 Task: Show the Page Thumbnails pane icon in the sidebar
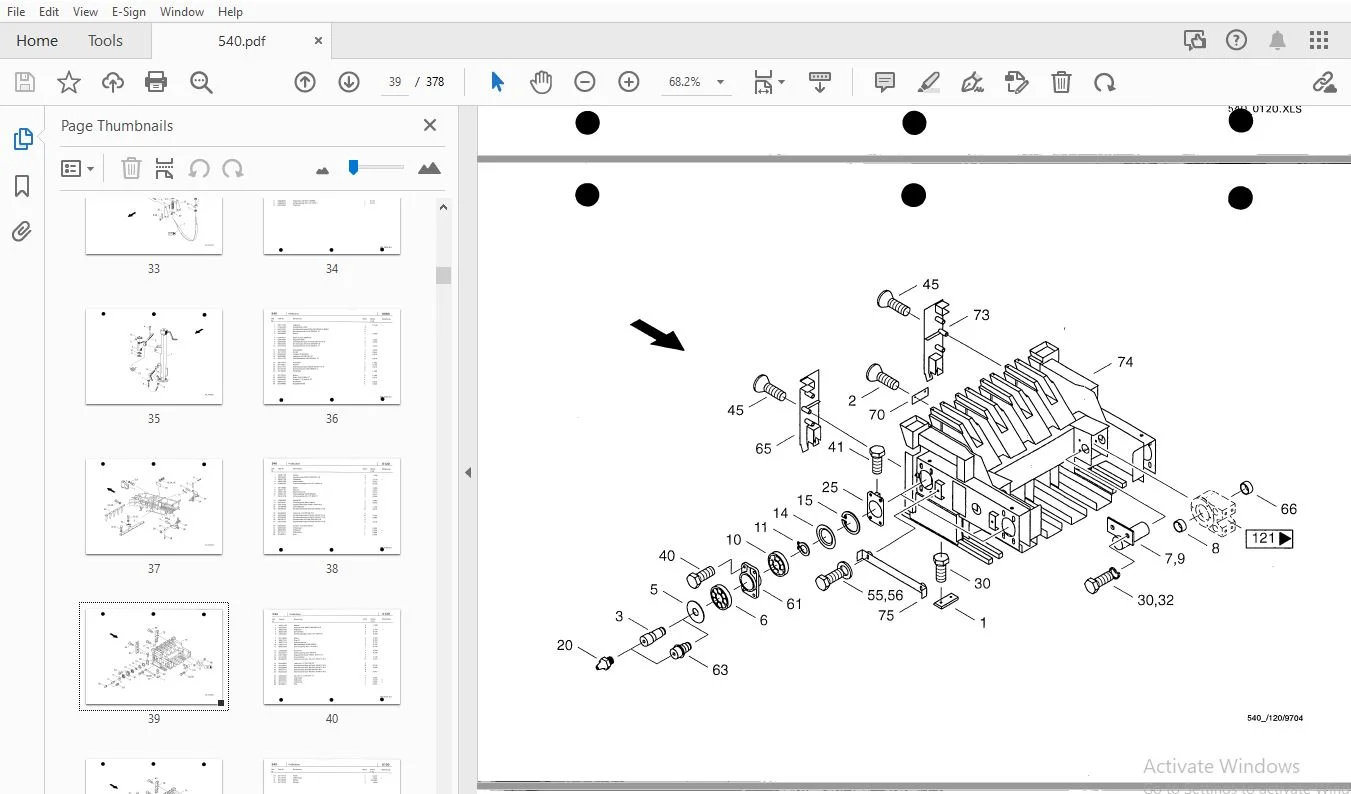22,139
